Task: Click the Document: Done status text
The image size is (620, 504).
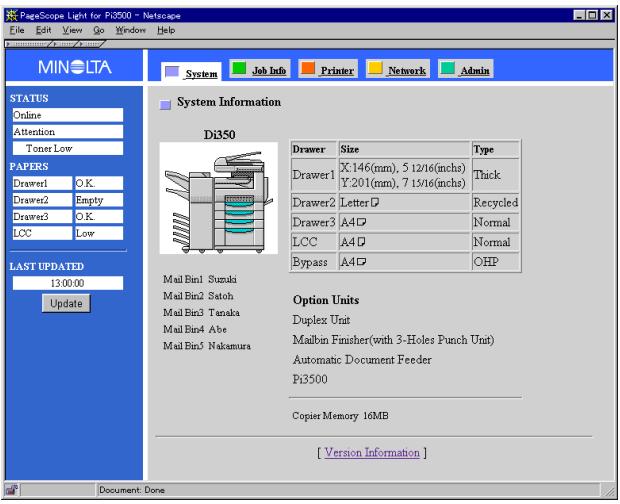Action: pos(132,490)
